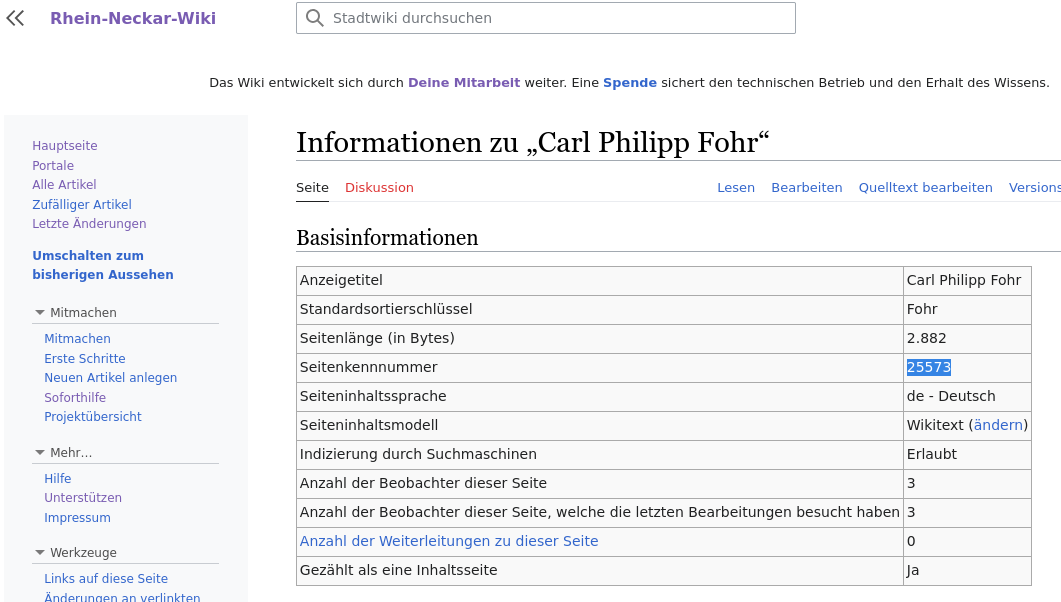1061x602 pixels.
Task: Collapse the sidebar with double-chevron icon
Action: 15,18
